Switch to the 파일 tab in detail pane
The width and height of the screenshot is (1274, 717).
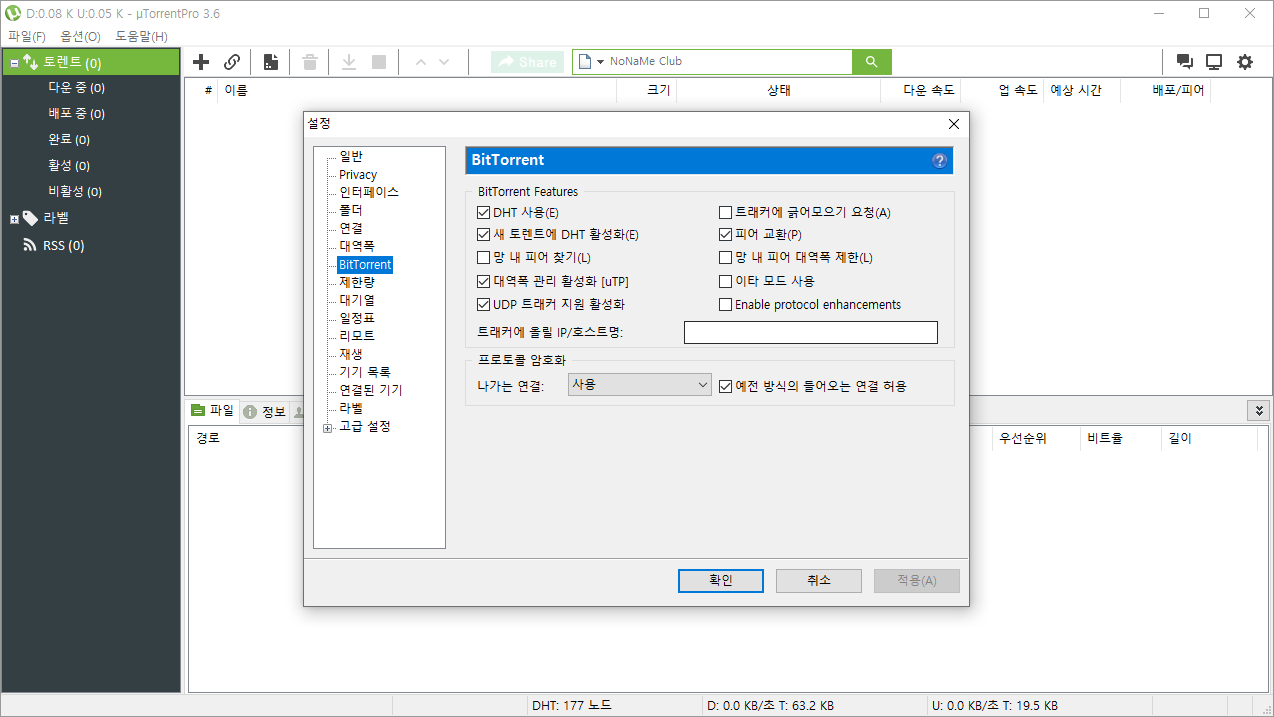point(213,411)
